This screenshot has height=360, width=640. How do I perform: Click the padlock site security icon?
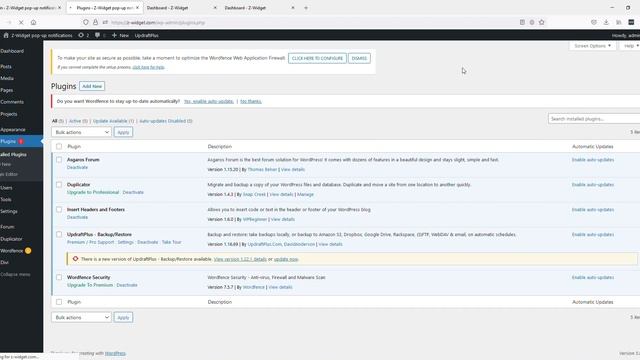[x=95, y=22]
